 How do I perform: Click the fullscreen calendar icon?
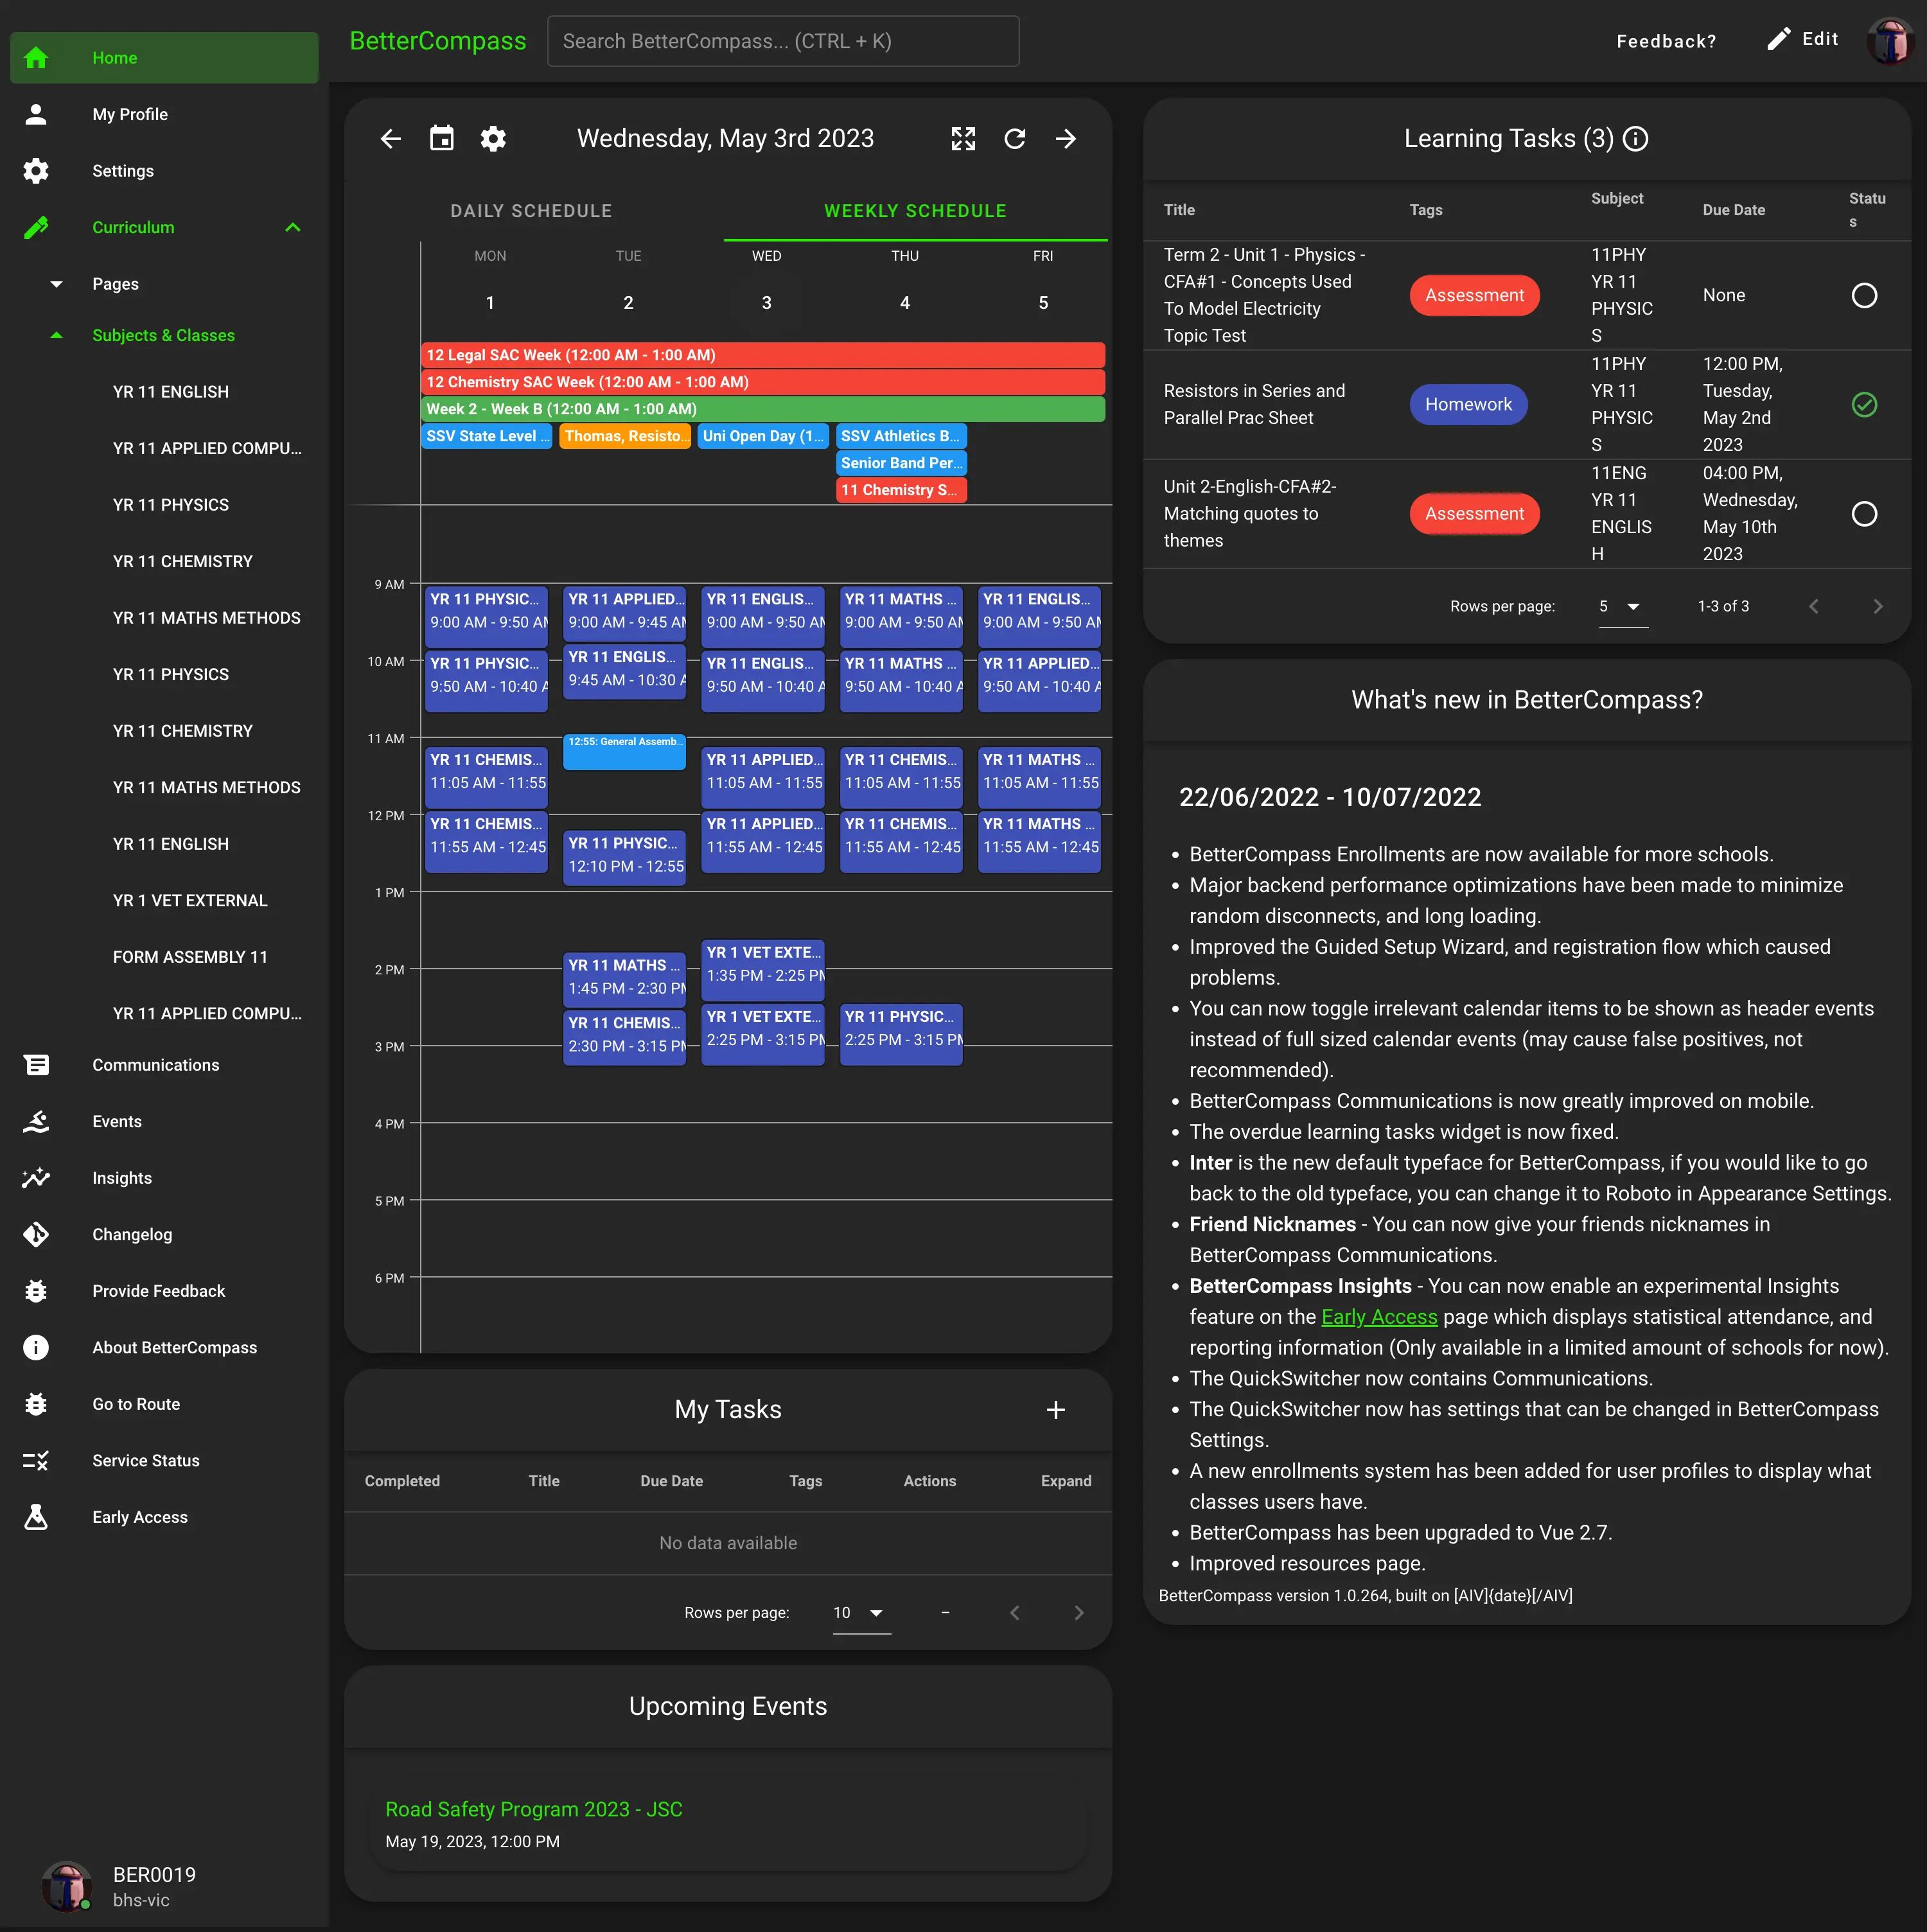963,139
